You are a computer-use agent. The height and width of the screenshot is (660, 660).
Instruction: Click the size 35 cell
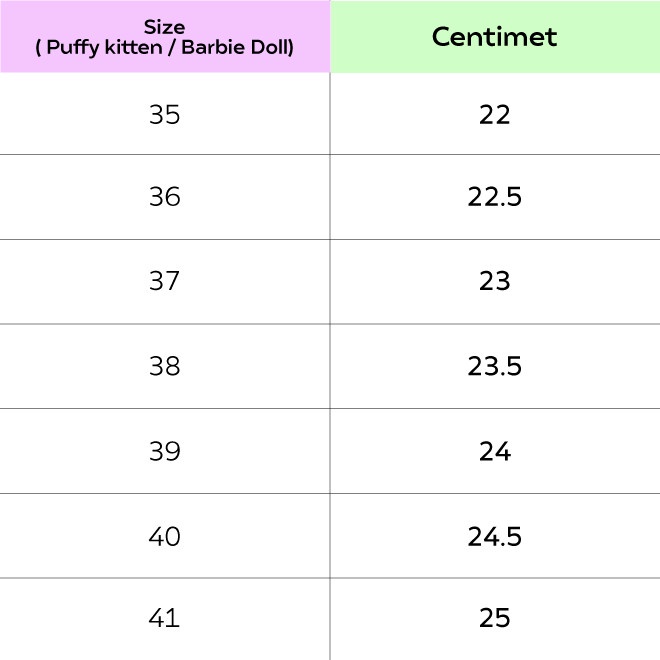164,114
